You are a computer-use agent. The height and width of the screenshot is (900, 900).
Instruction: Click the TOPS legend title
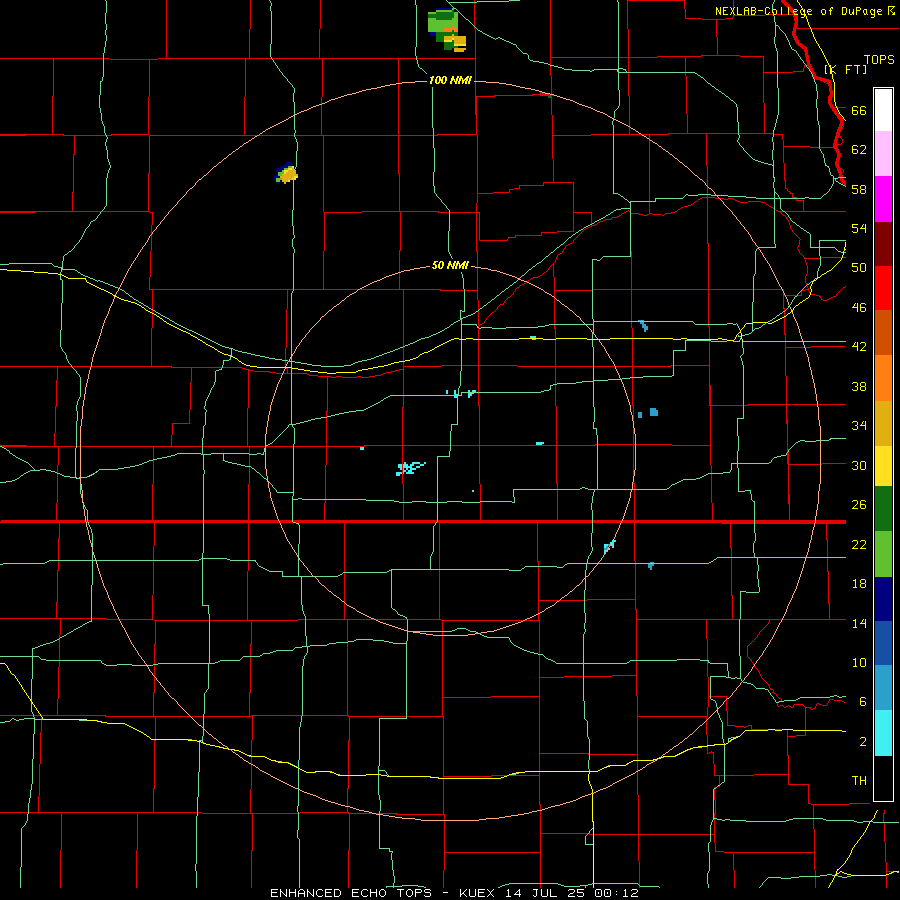click(879, 59)
